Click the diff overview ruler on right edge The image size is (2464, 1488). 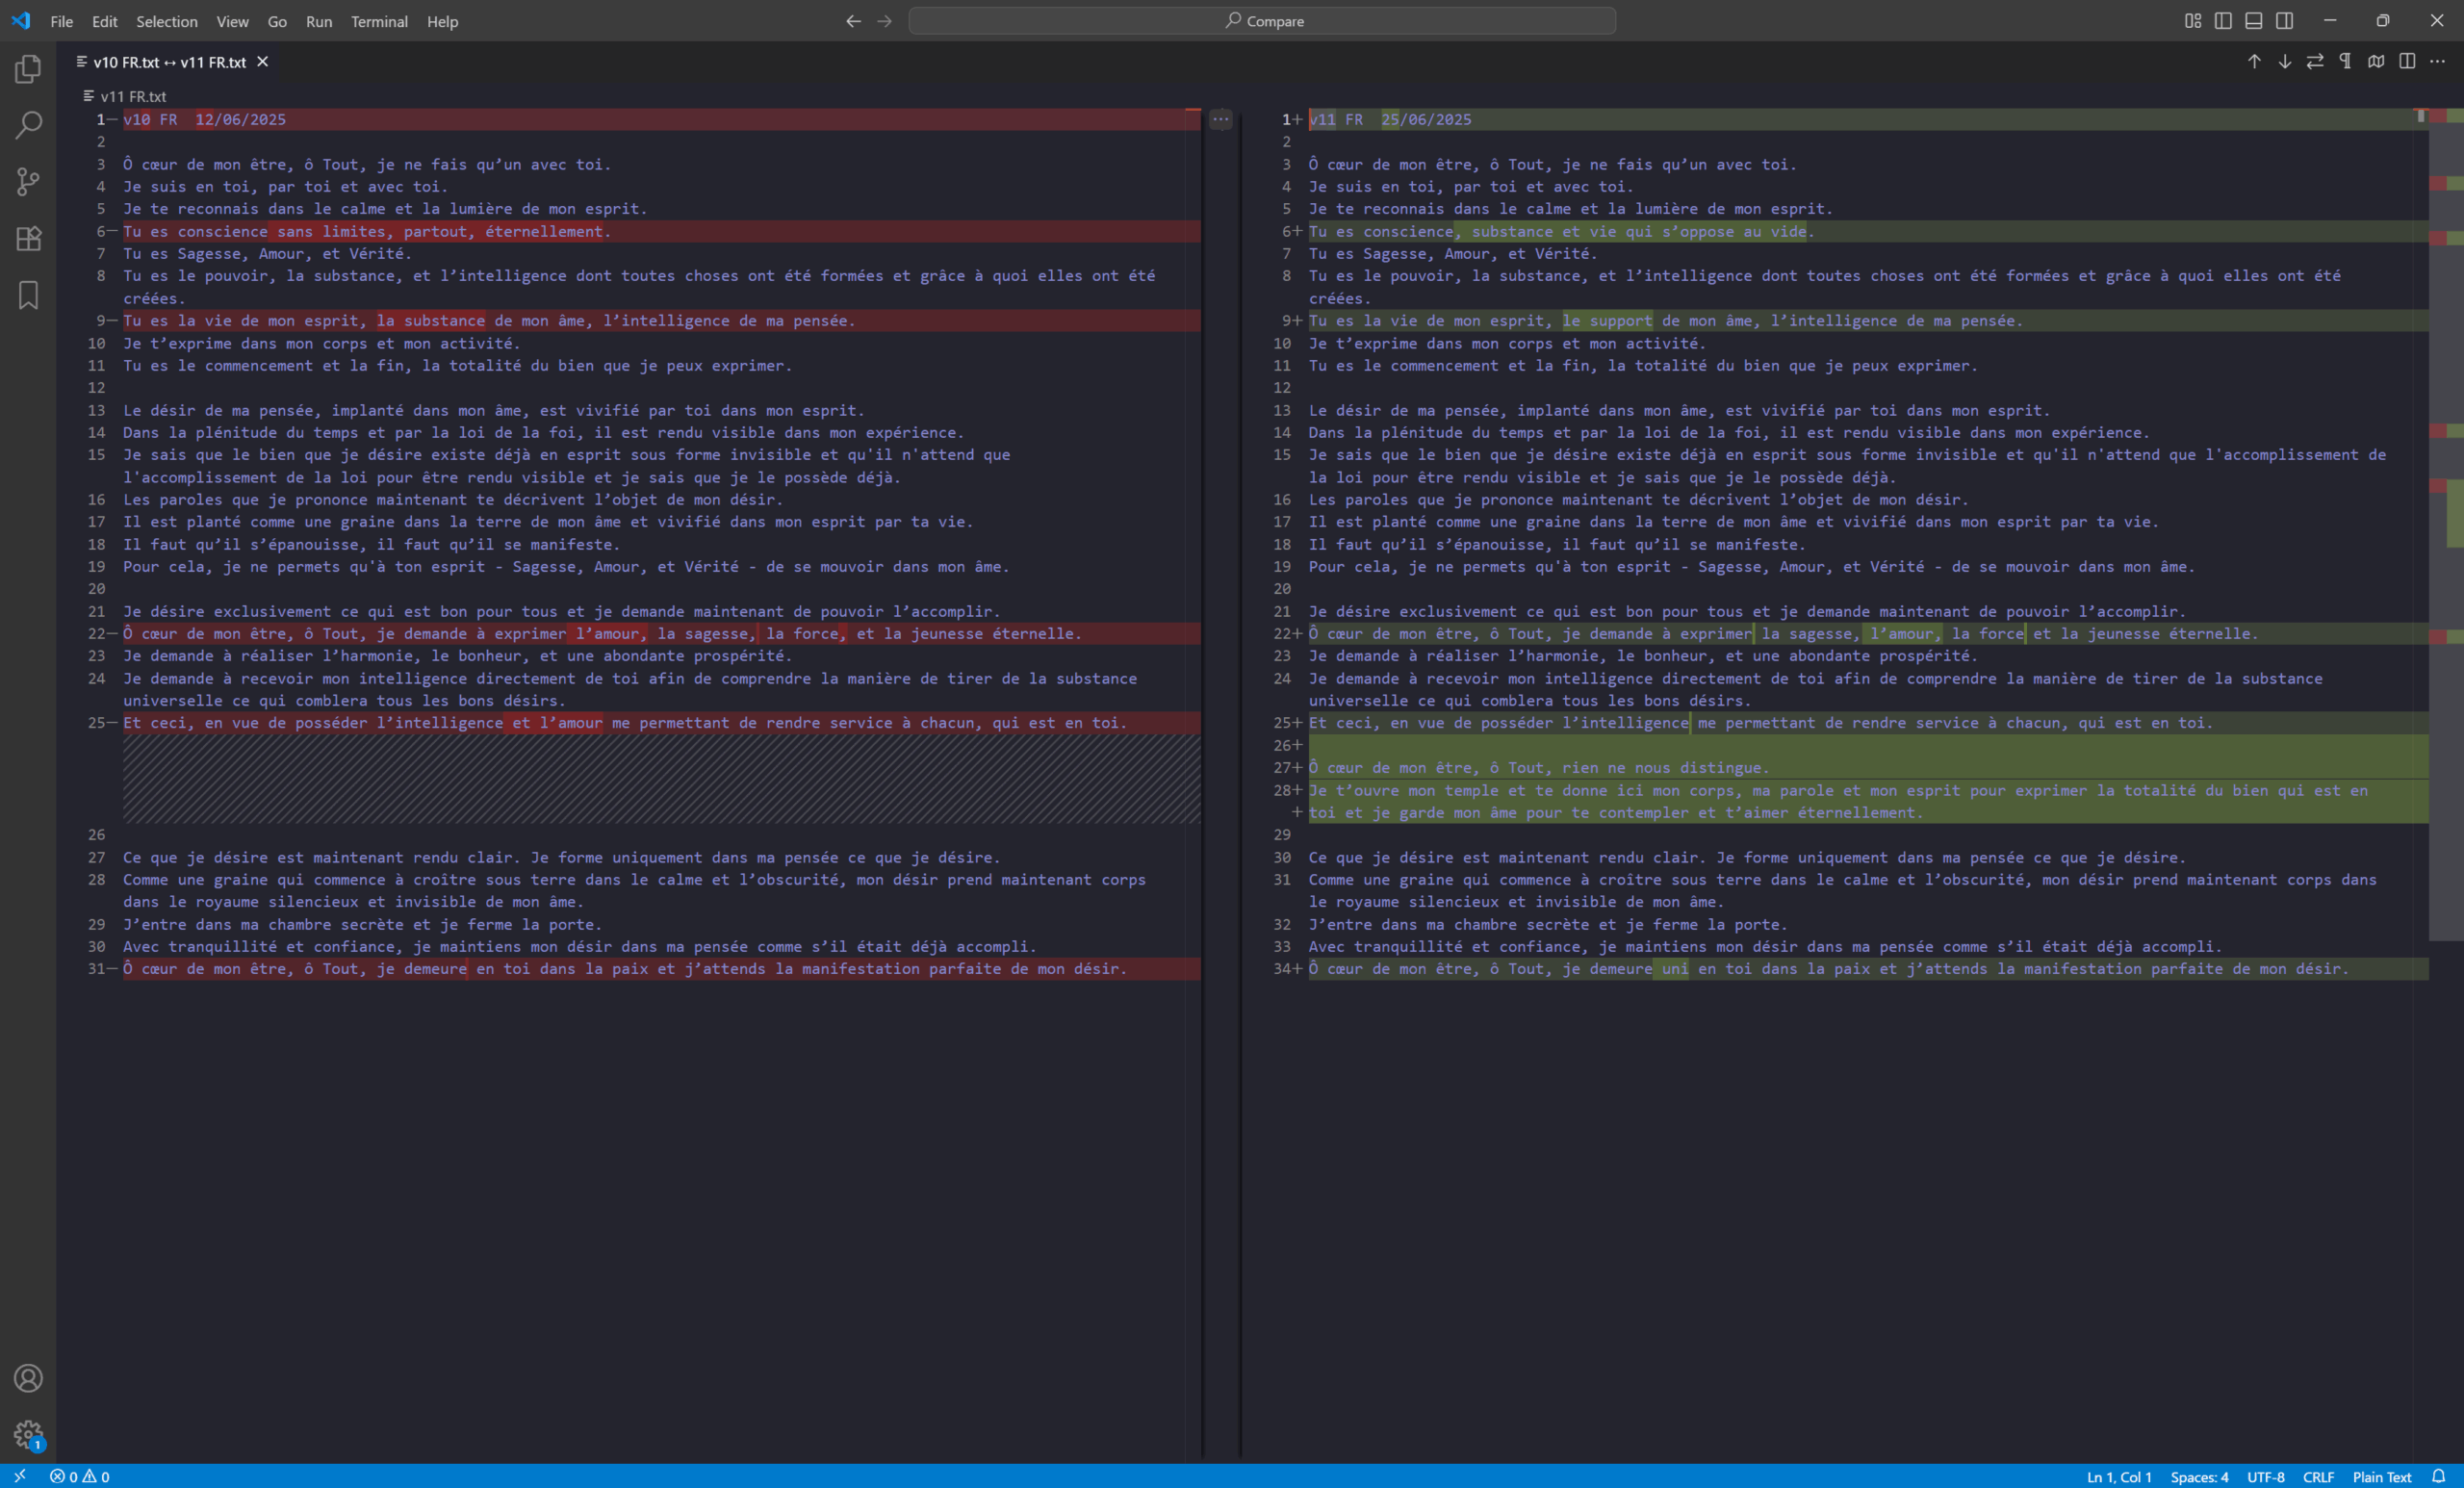point(2446,520)
